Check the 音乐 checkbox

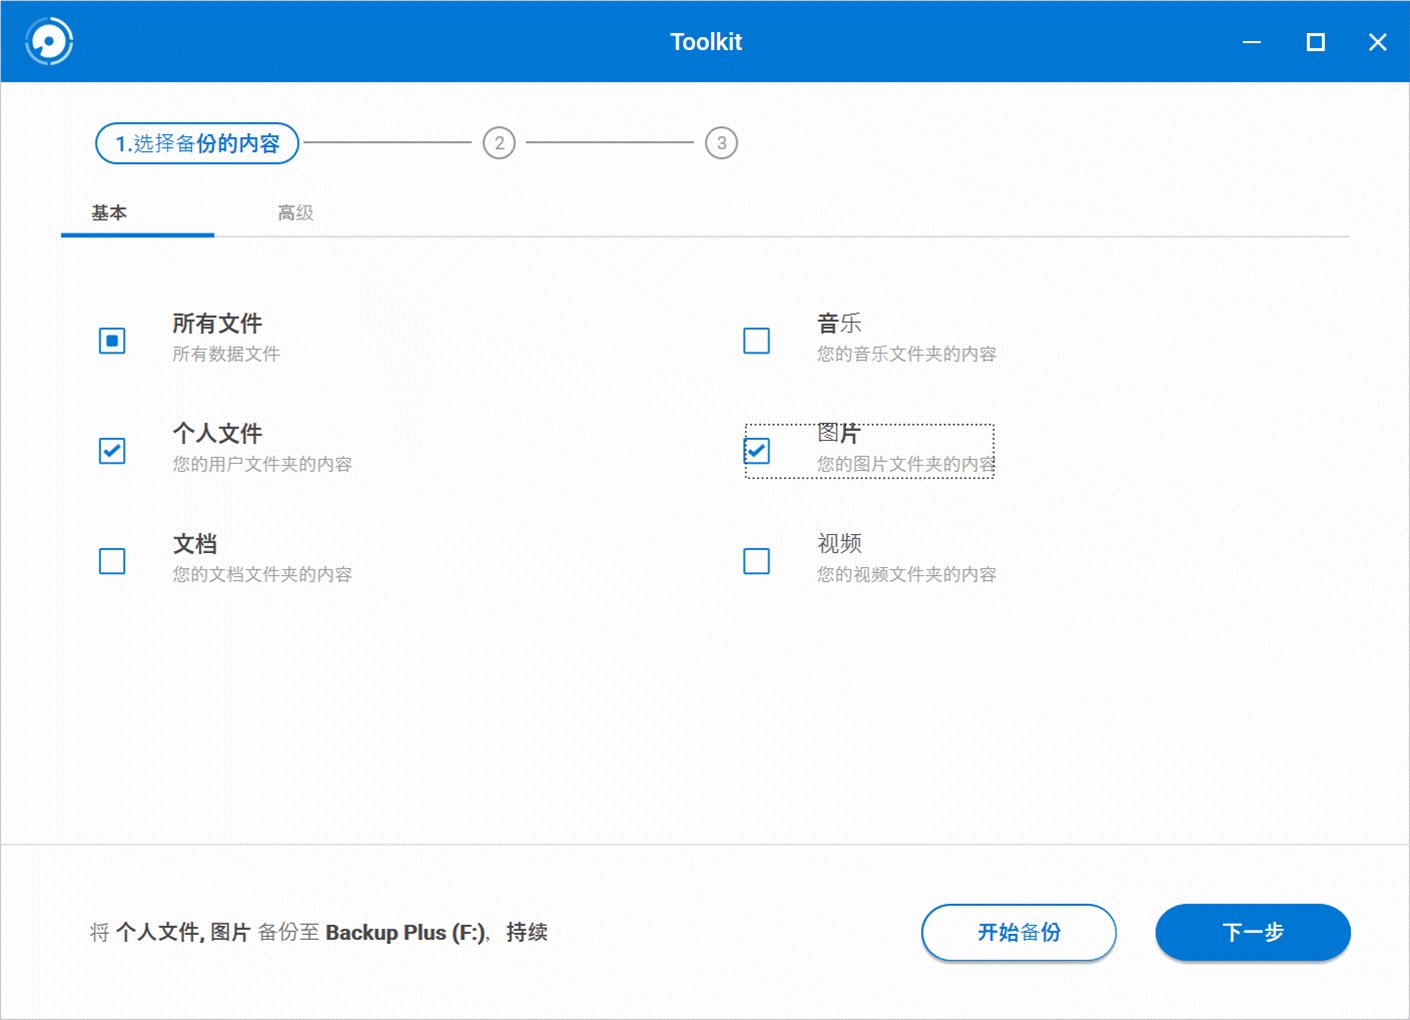(x=757, y=341)
